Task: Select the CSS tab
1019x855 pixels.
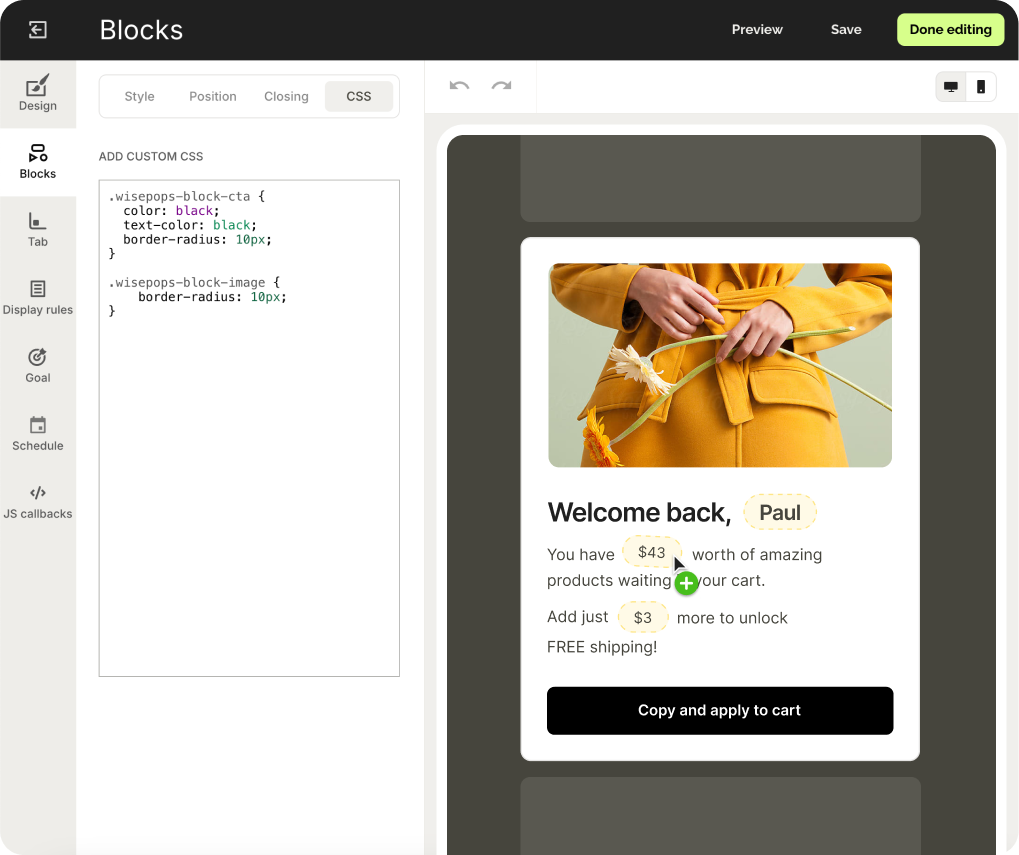Action: coord(358,97)
